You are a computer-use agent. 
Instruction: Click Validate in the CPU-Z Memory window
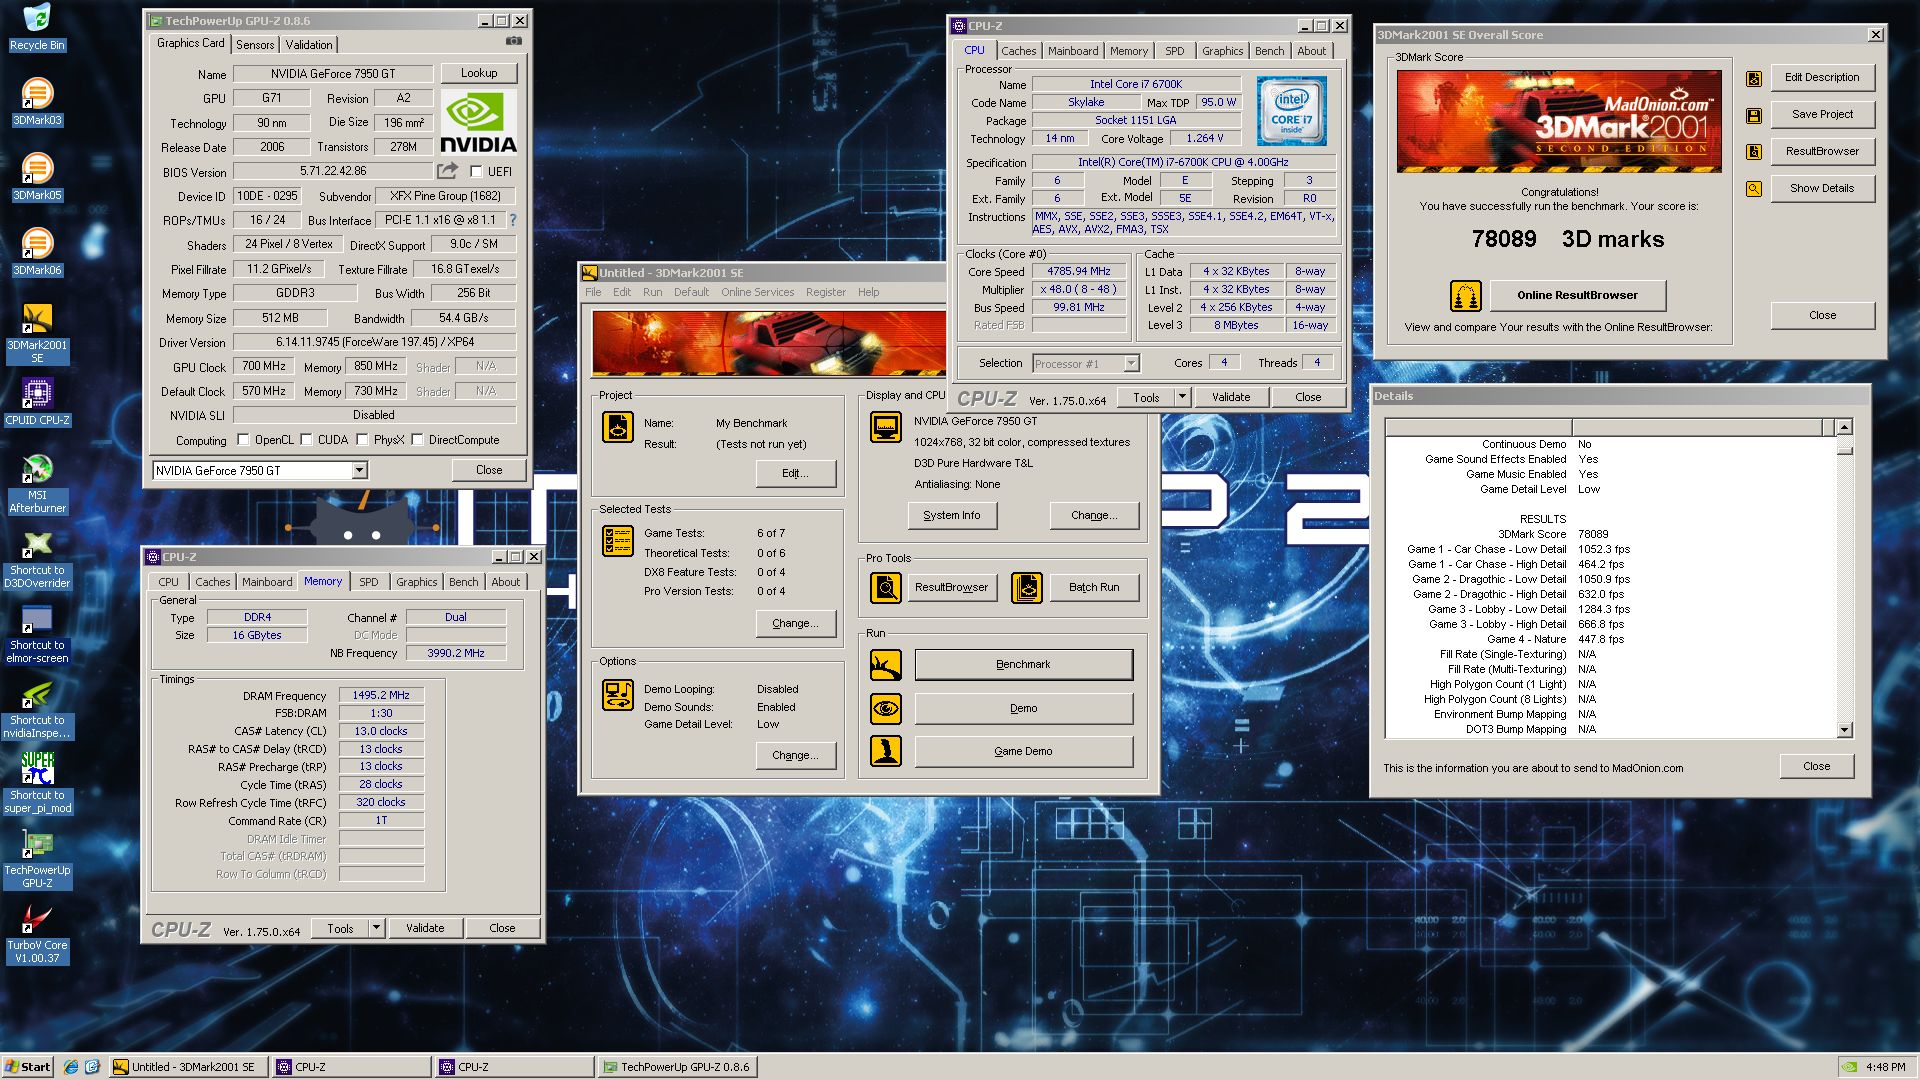click(x=425, y=928)
